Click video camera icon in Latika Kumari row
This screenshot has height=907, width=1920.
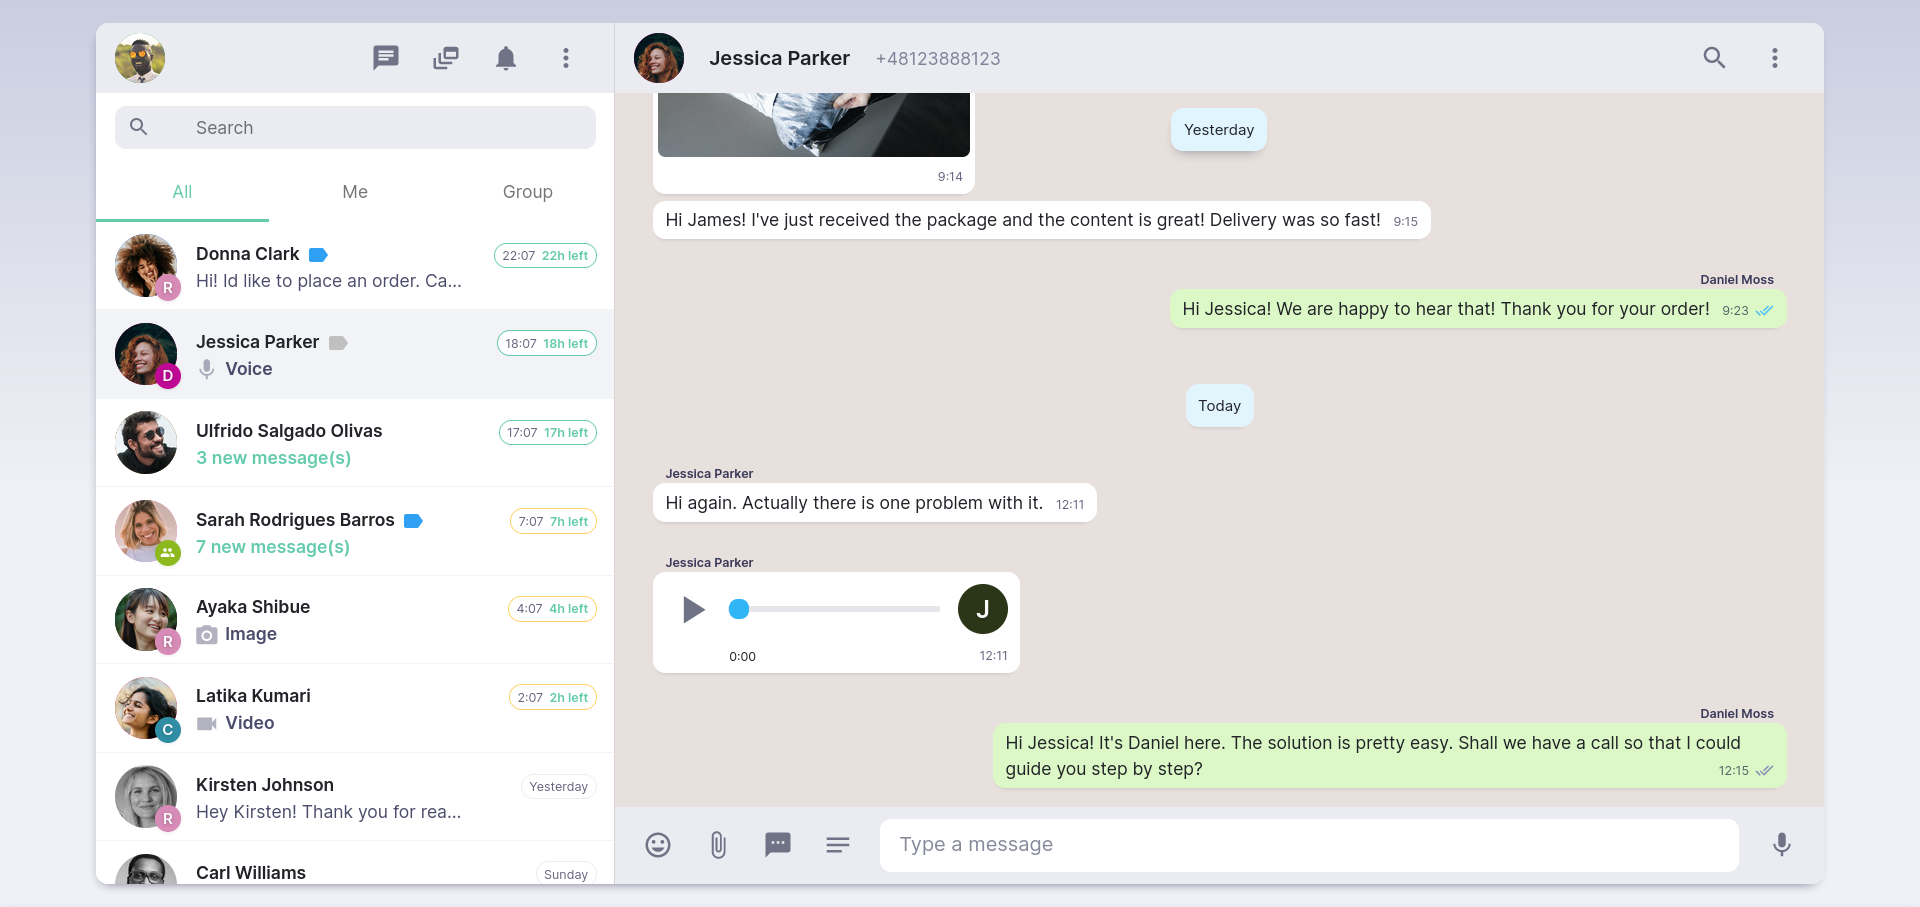207,723
